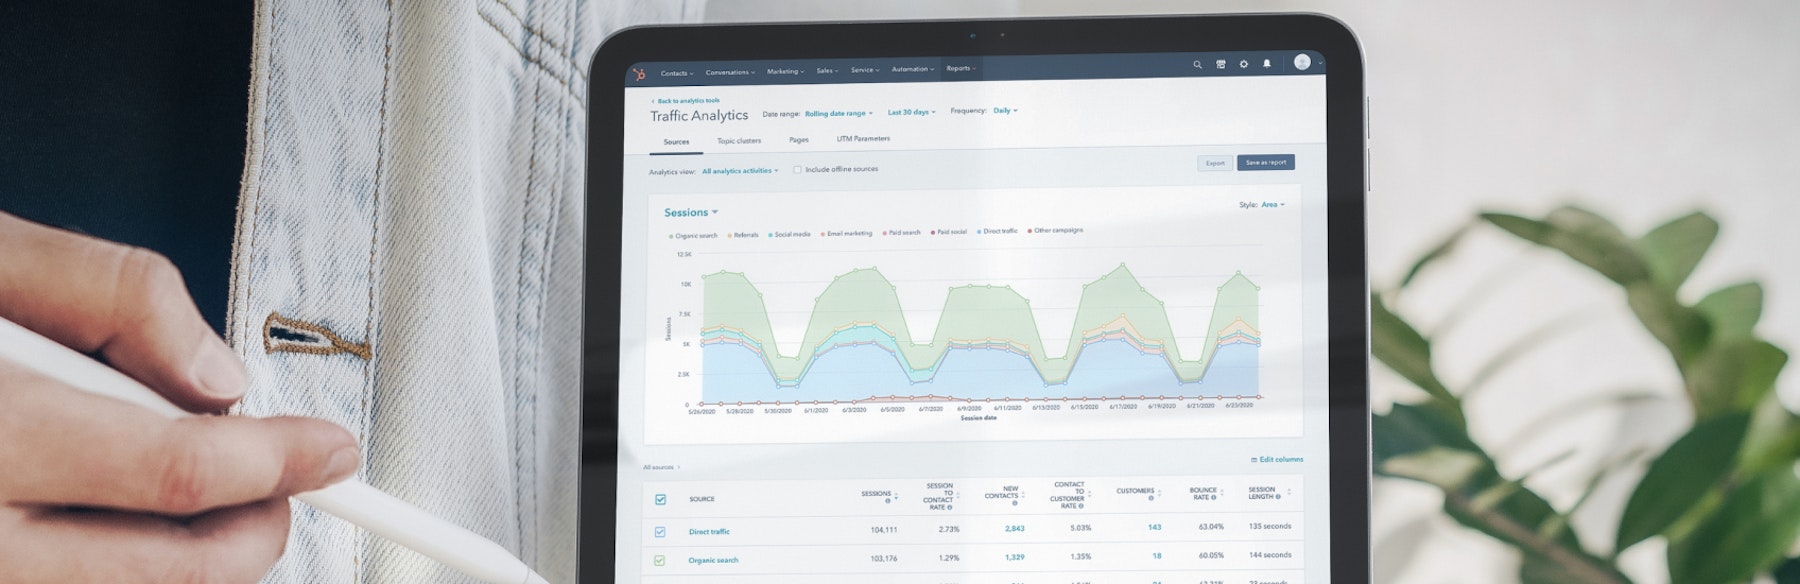Sort by the NEW CONTACTS column arrows
Screen dimensions: 1800x584
(x=1023, y=494)
